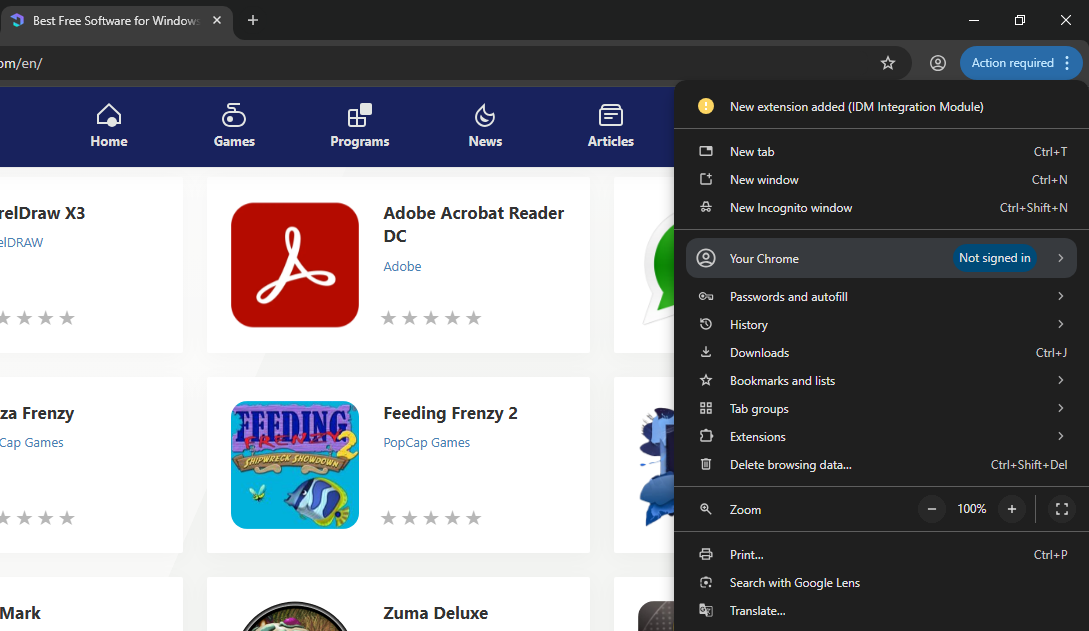
Task: Bookmark this page with the star icon
Action: [x=887, y=63]
